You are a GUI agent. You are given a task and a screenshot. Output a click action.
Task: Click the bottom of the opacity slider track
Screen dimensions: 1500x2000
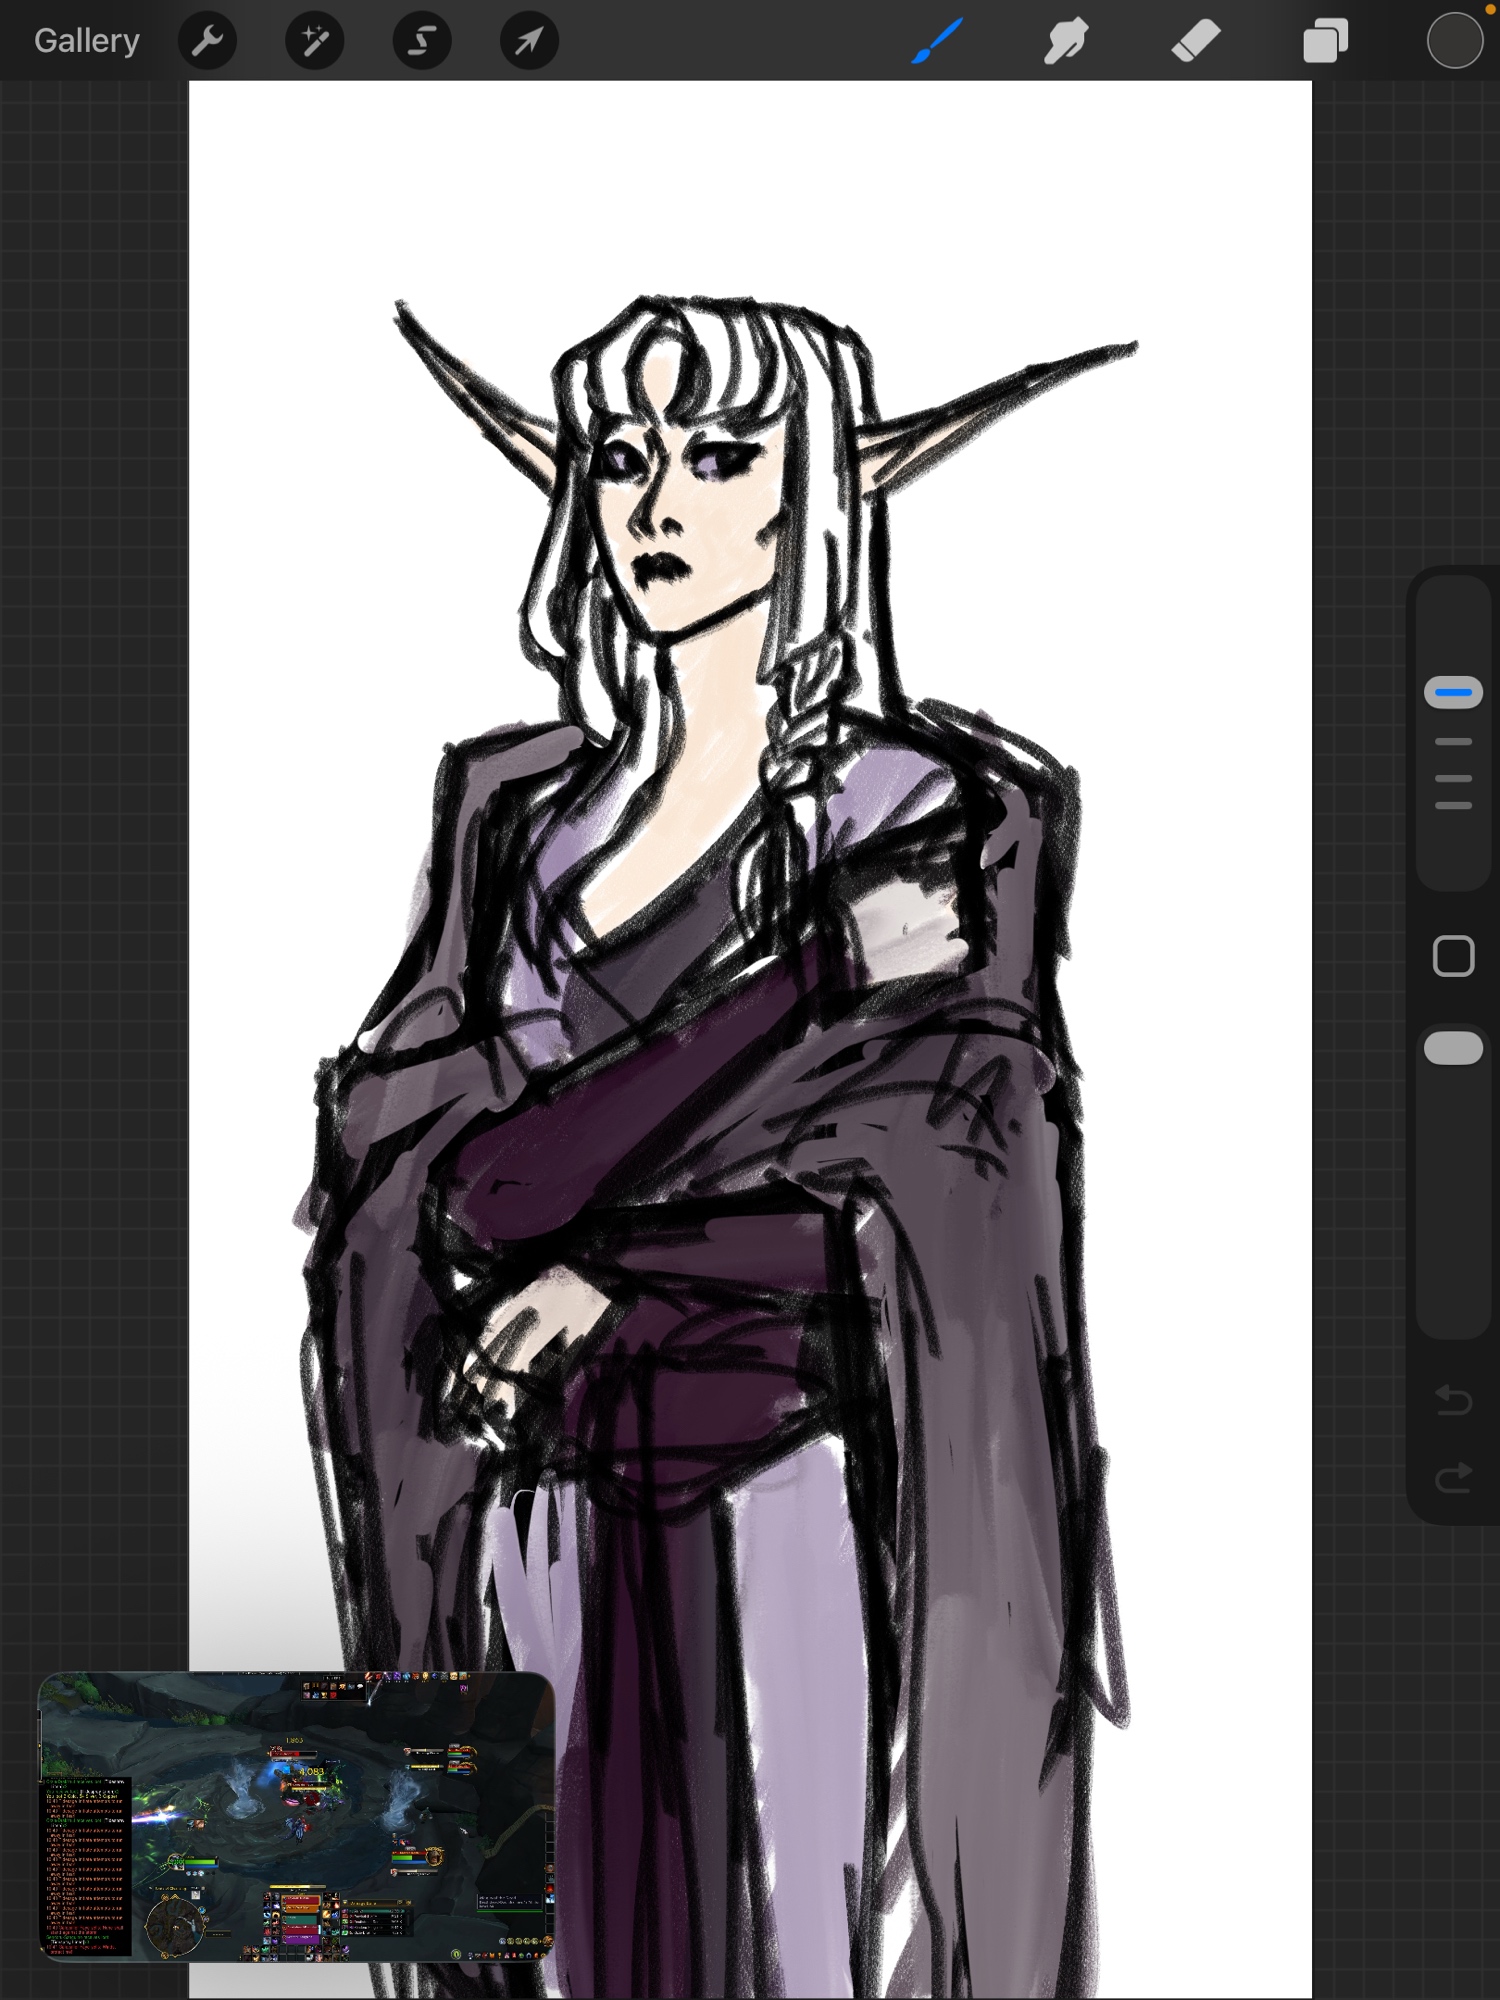tap(1453, 1320)
